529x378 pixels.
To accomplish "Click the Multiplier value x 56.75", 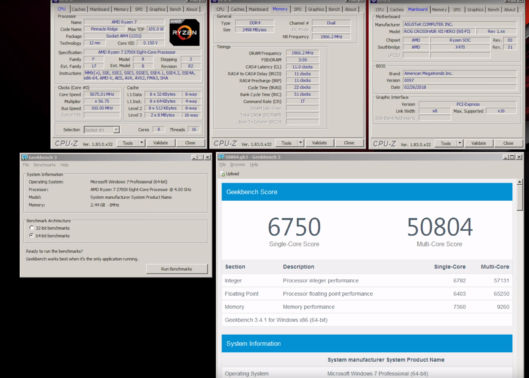I will (x=102, y=101).
